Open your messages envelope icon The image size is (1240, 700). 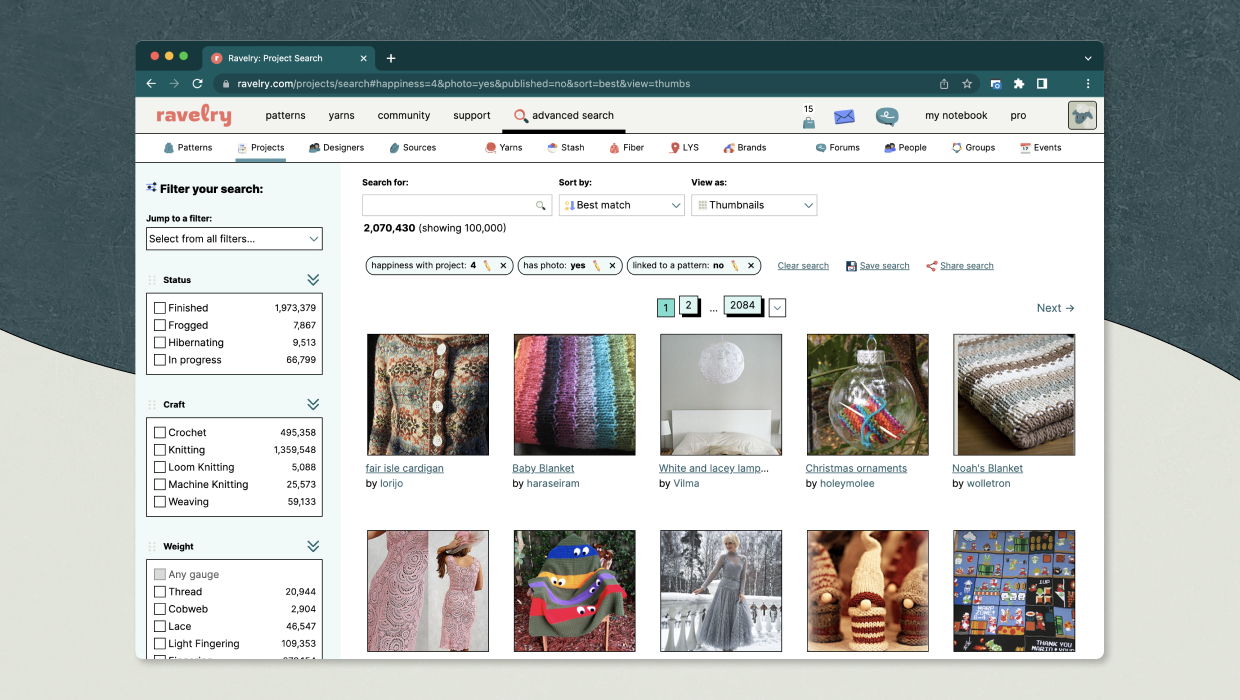(844, 117)
